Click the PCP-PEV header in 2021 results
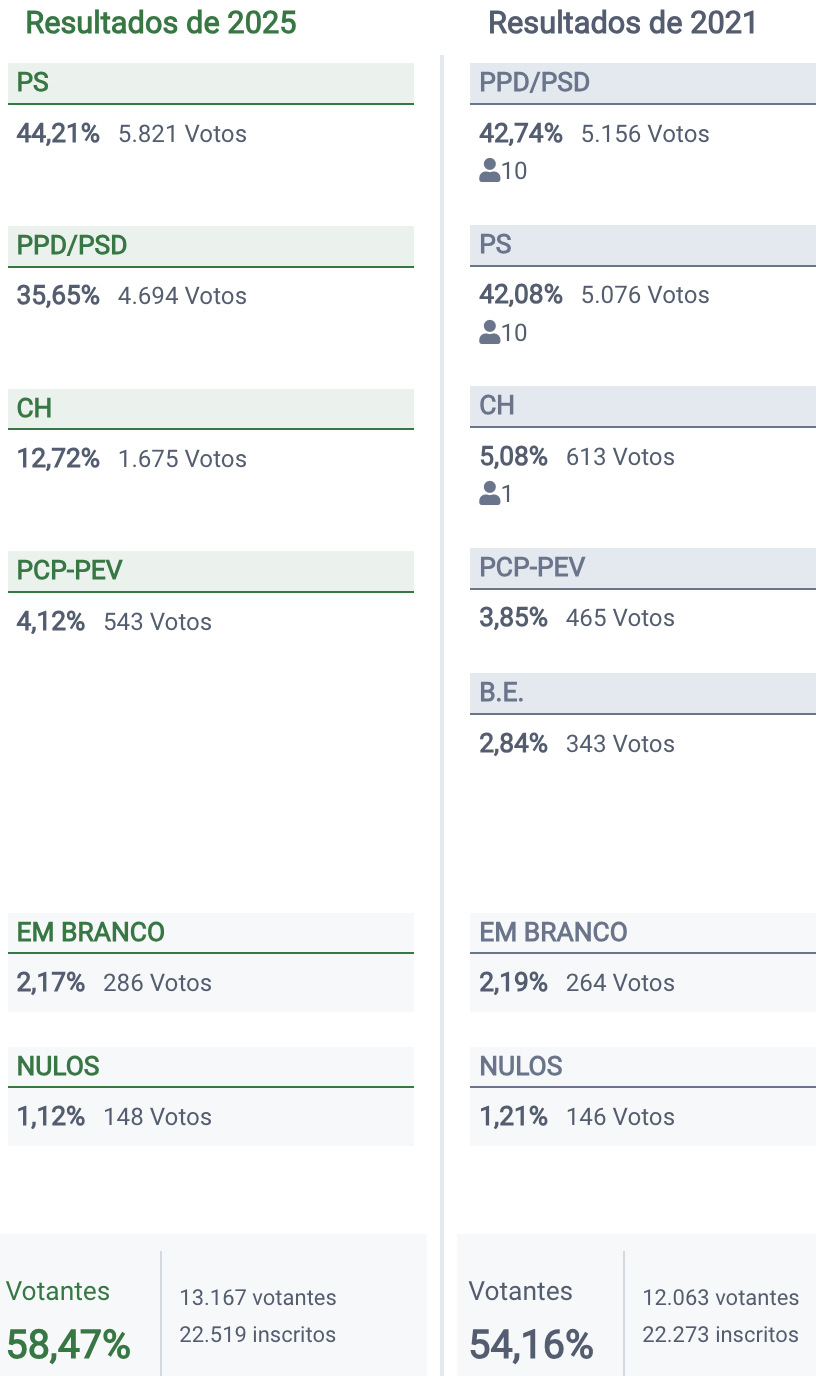The height and width of the screenshot is (1376, 816). 642,568
